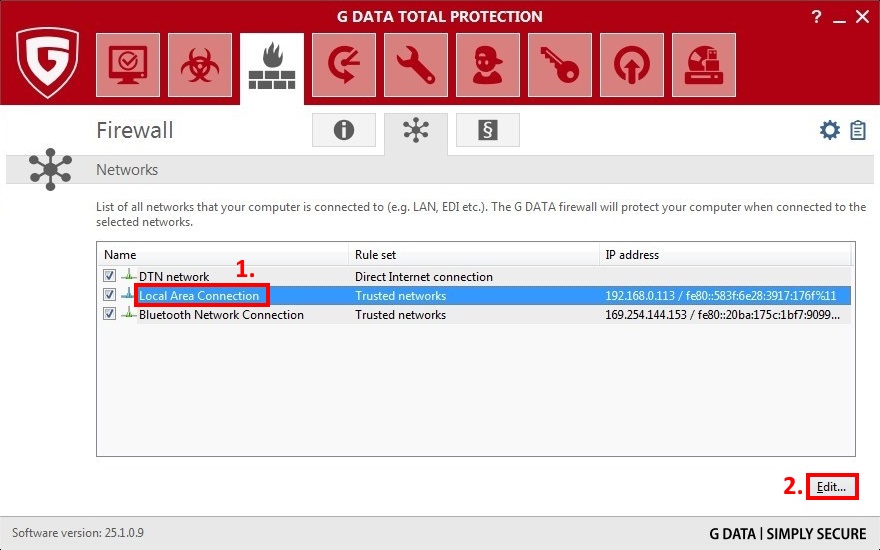This screenshot has width=880, height=550.
Task: Open help via the question mark
Action: [x=817, y=17]
